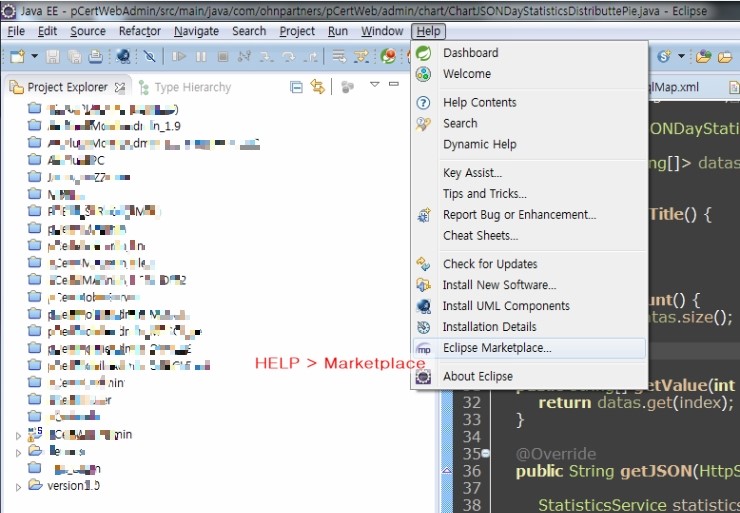Screen dimensions: 740x513
Task: Click the grey focus-task icon in Project Explorer
Action: pyautogui.click(x=348, y=87)
